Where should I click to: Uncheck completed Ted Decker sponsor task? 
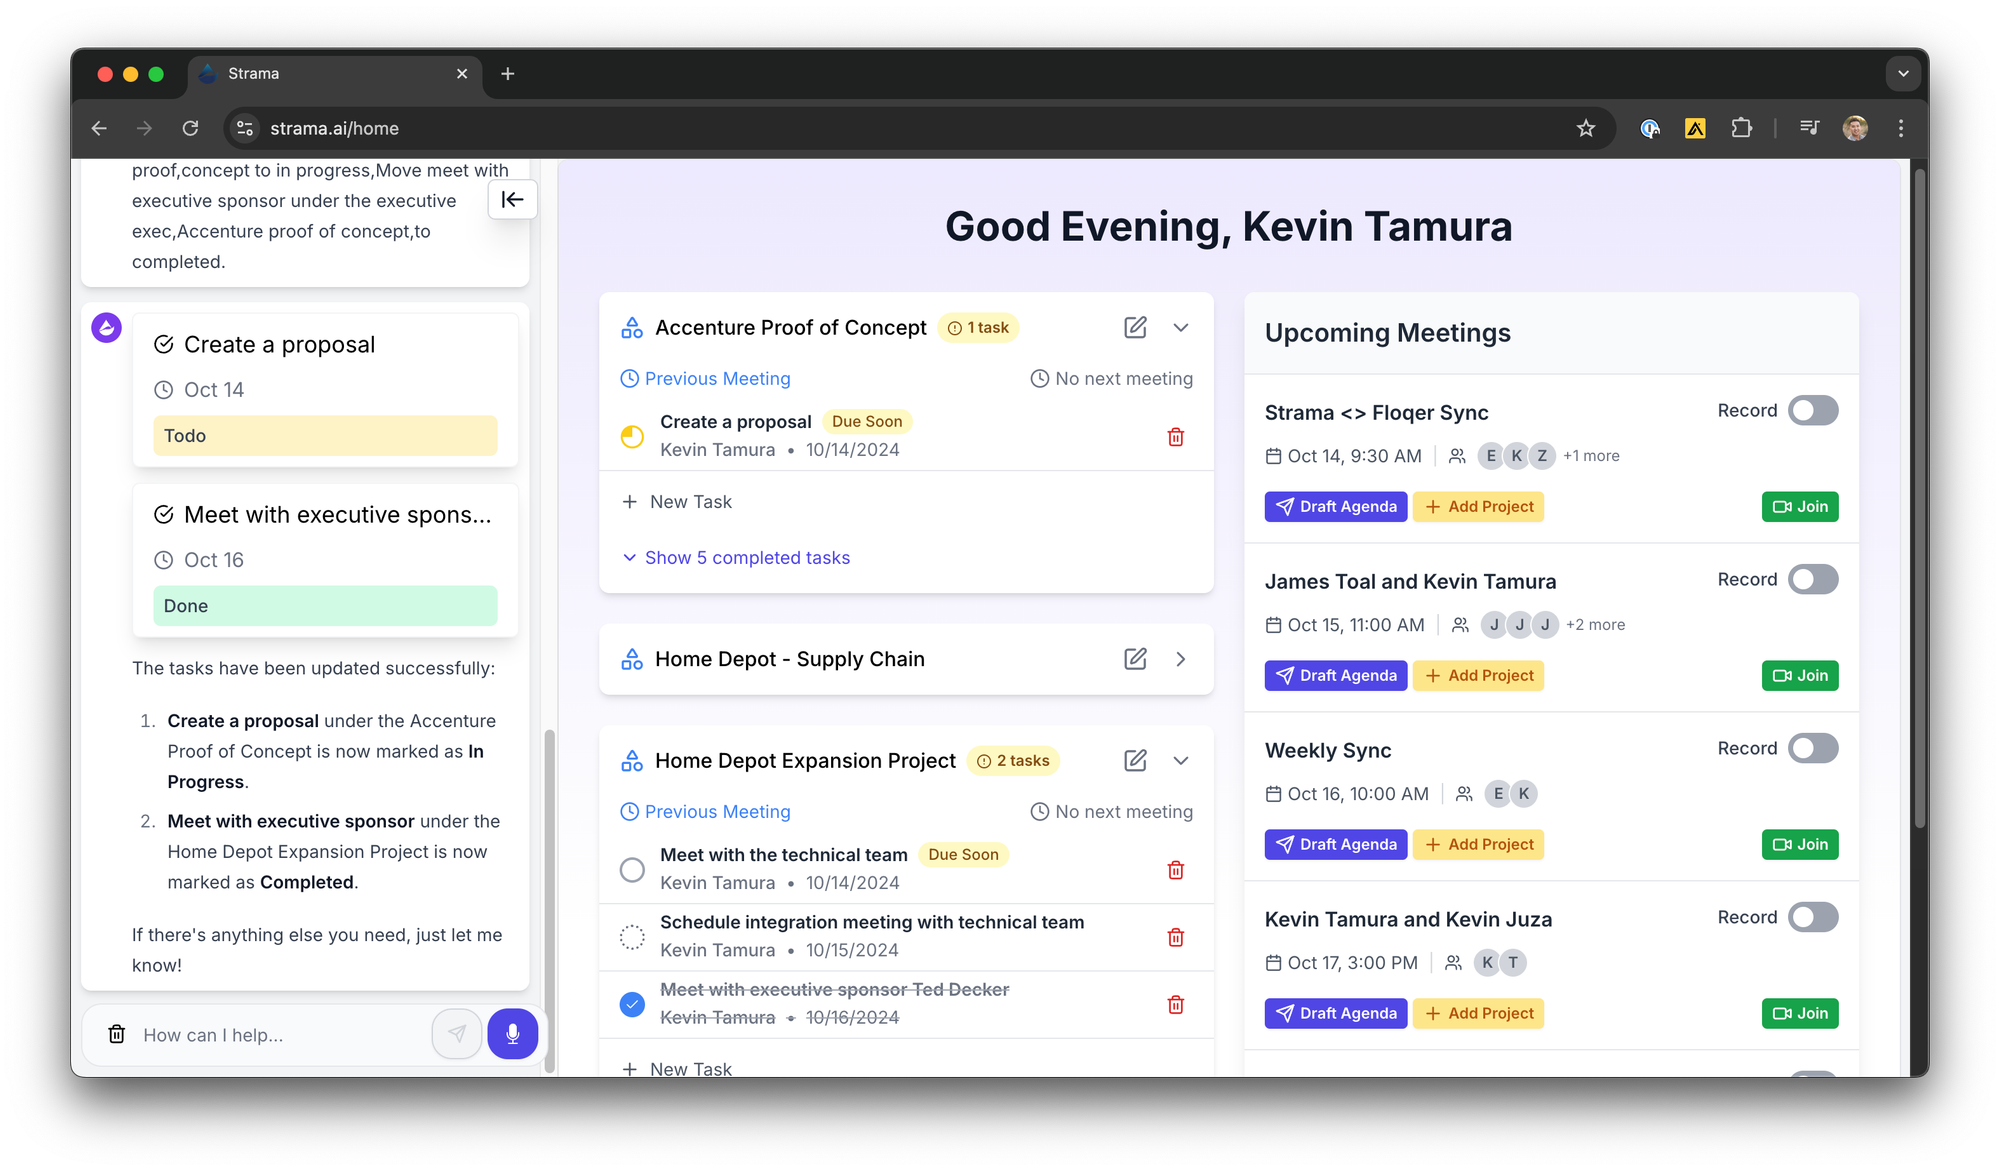click(x=632, y=1004)
